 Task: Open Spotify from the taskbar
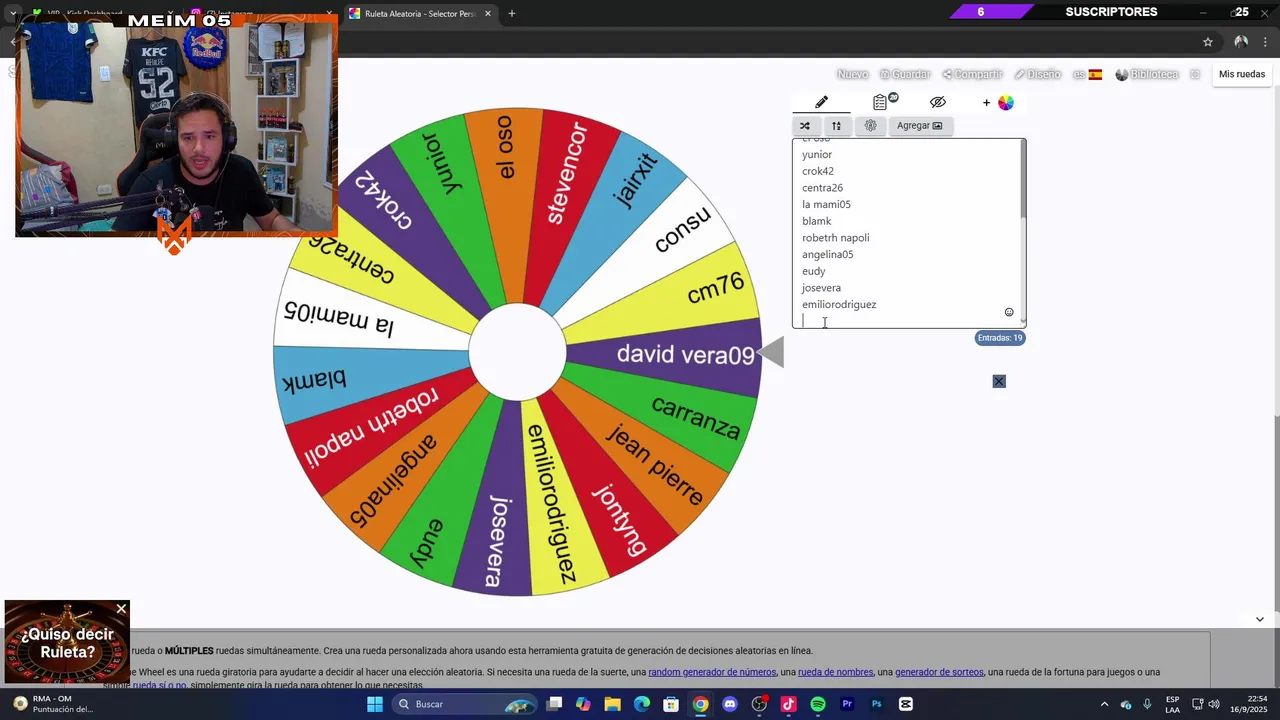[818, 704]
